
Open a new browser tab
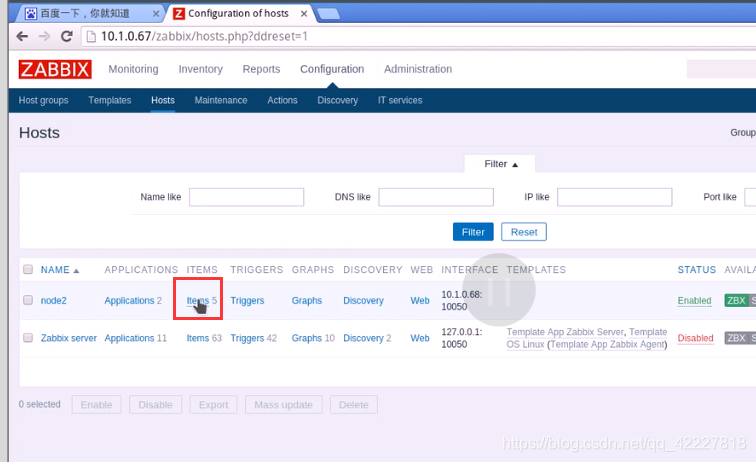[x=329, y=14]
